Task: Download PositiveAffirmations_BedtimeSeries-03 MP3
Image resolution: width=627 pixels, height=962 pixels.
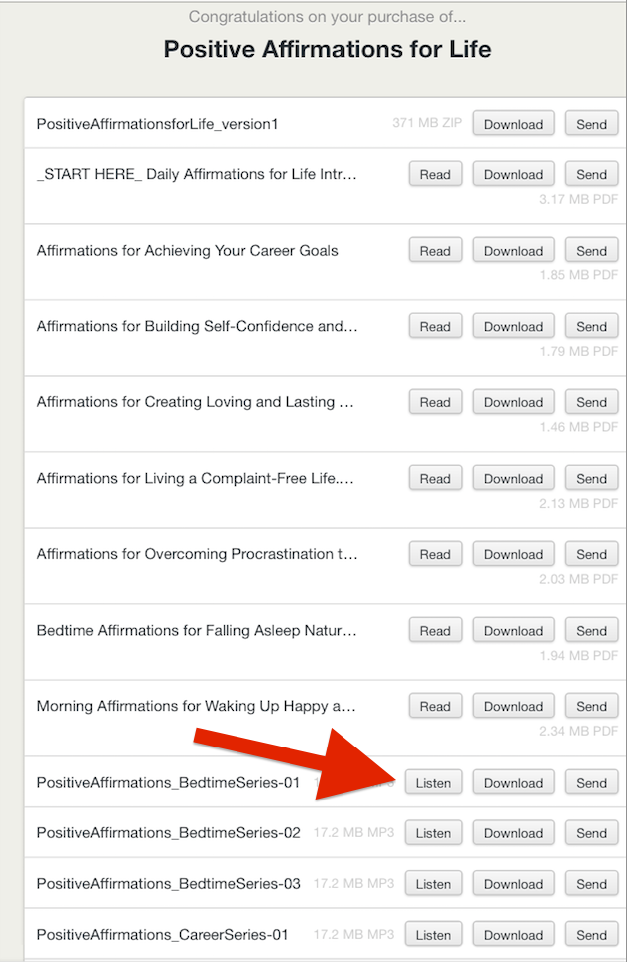Action: point(514,884)
